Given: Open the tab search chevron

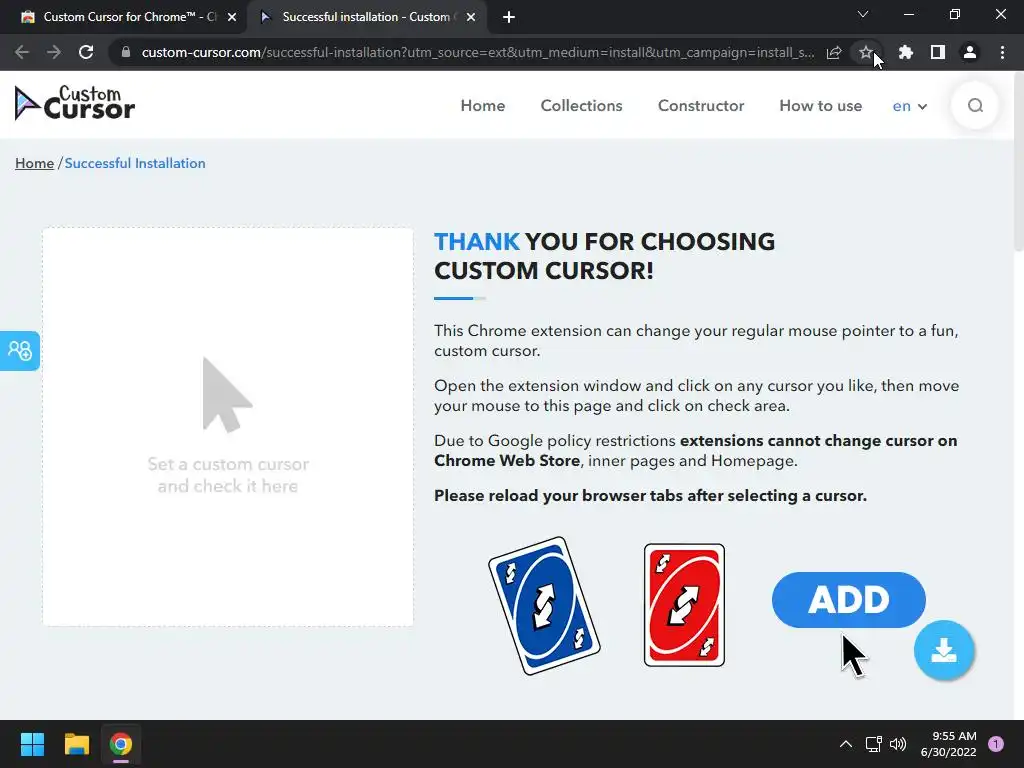Looking at the screenshot, I should point(863,14).
